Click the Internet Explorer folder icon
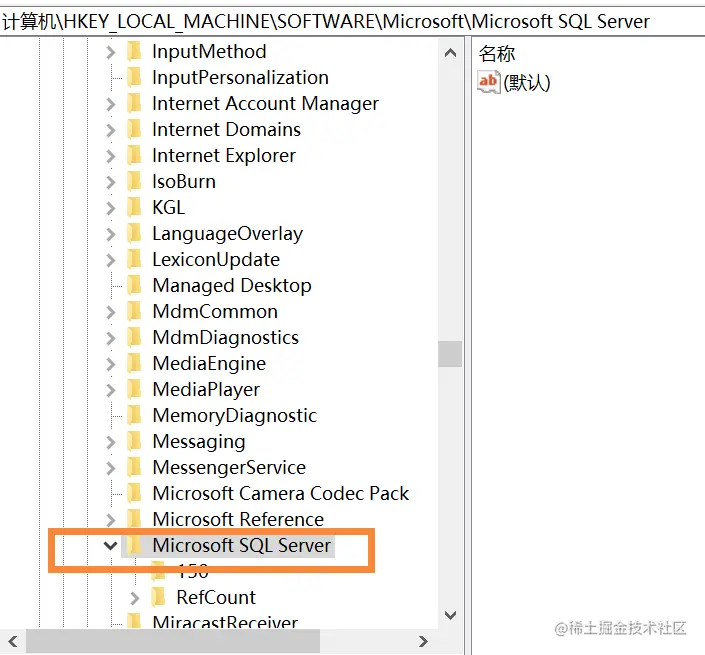 click(134, 155)
